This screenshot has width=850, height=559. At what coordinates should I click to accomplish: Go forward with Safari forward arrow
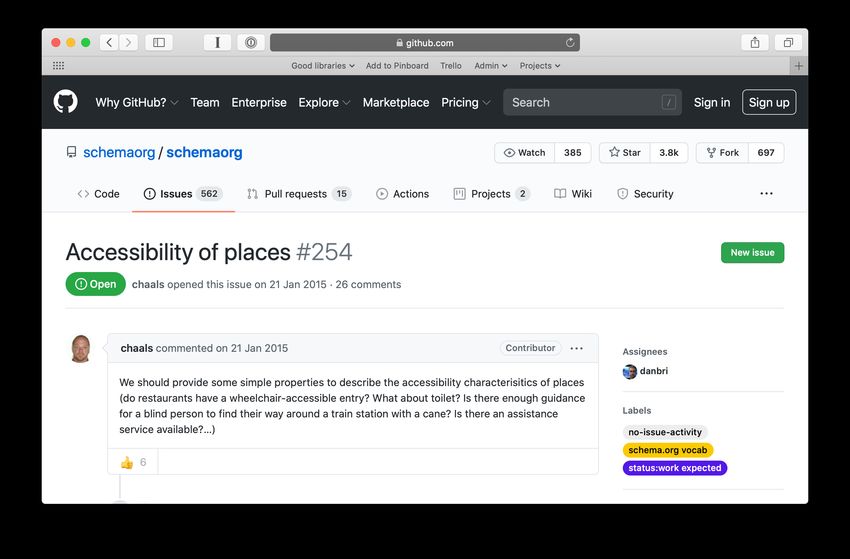[x=128, y=42]
